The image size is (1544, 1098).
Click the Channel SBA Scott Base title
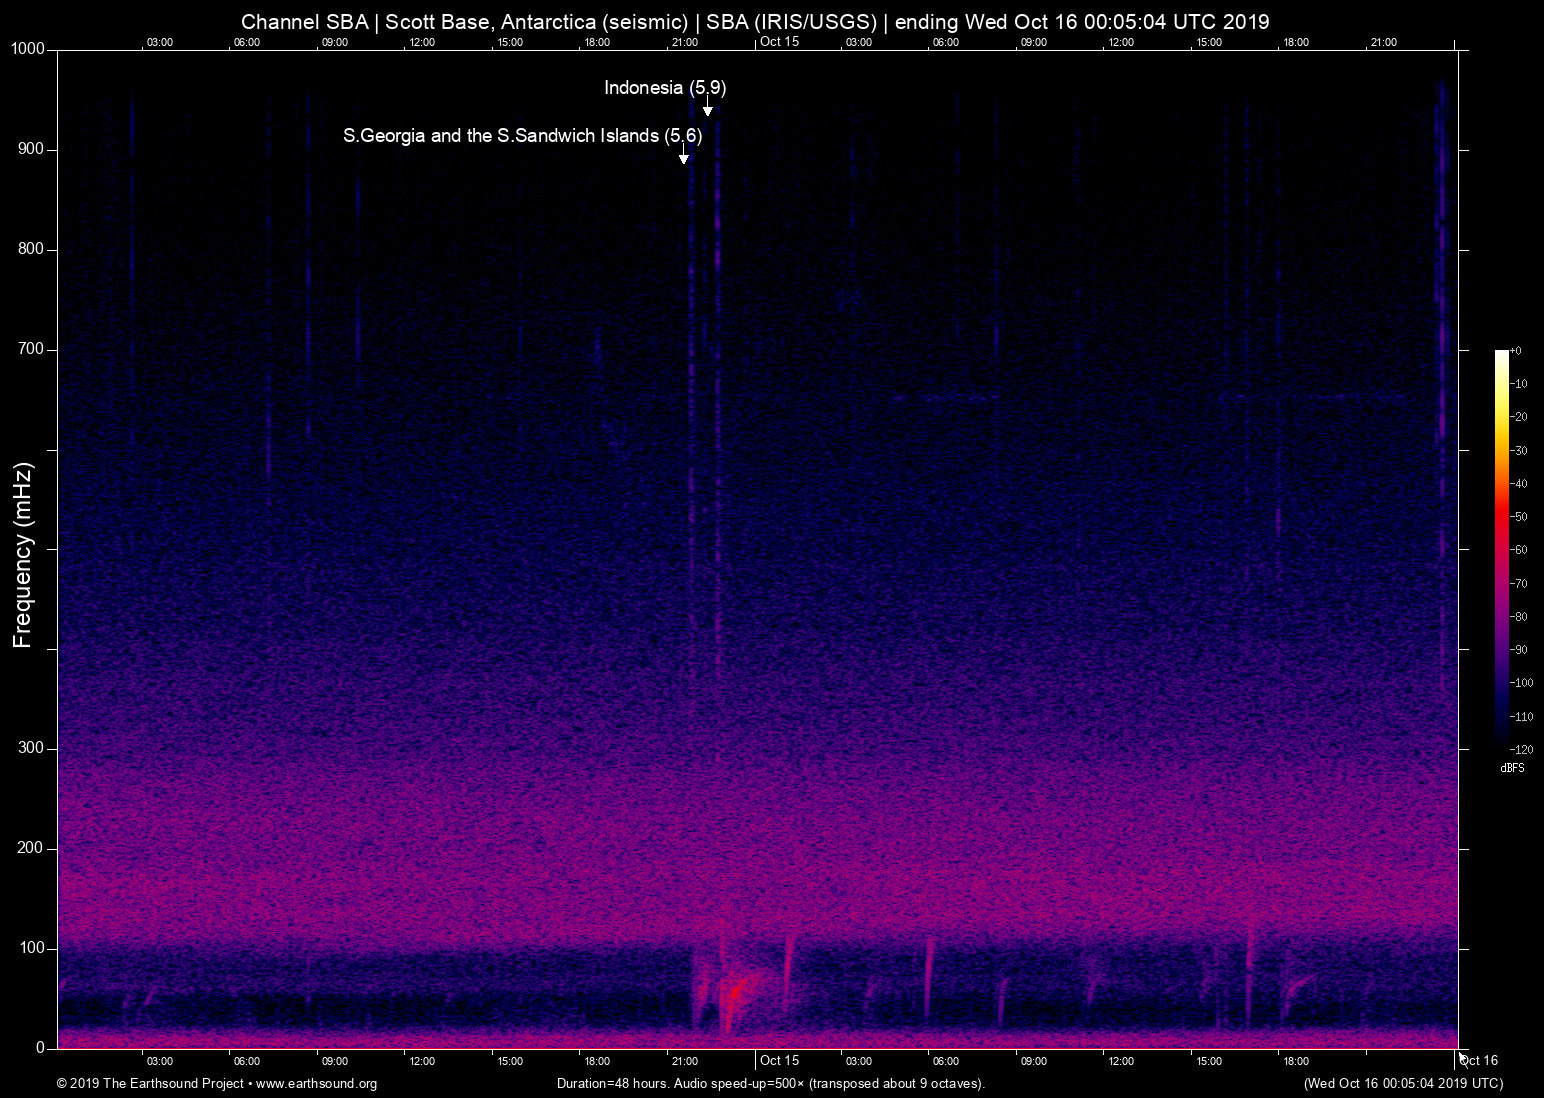click(755, 22)
